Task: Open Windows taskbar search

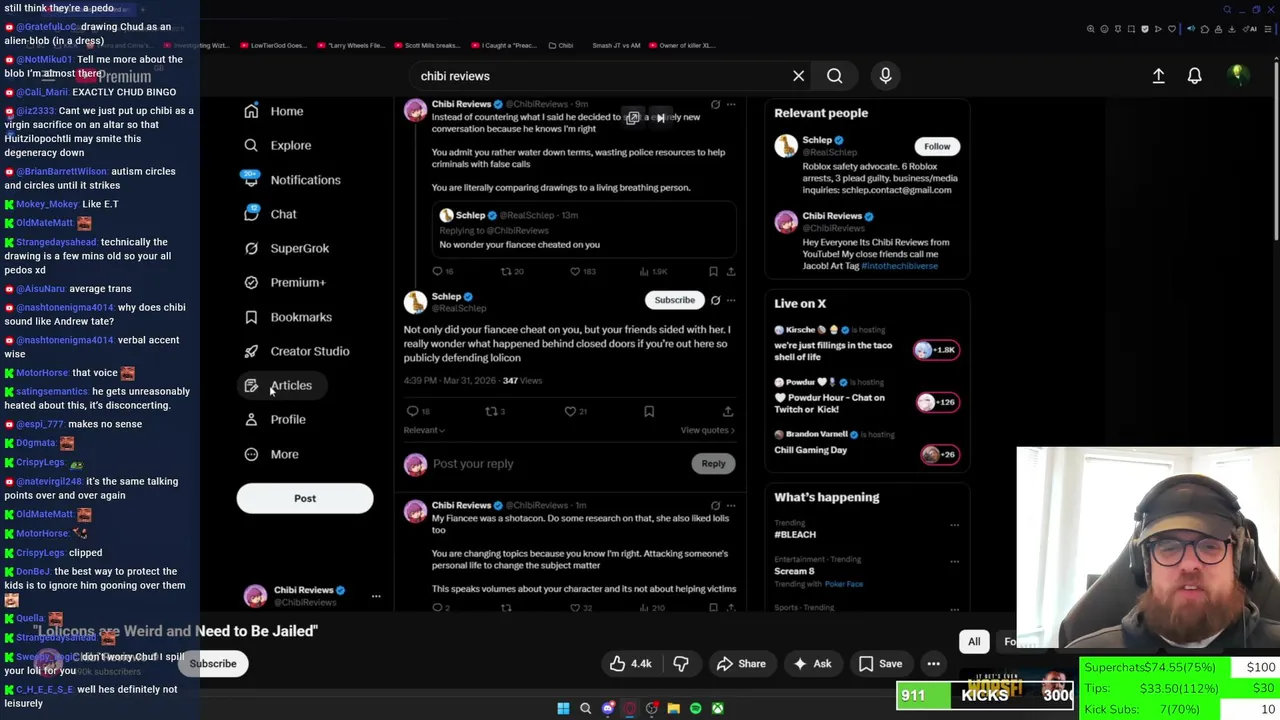Action: click(x=585, y=708)
